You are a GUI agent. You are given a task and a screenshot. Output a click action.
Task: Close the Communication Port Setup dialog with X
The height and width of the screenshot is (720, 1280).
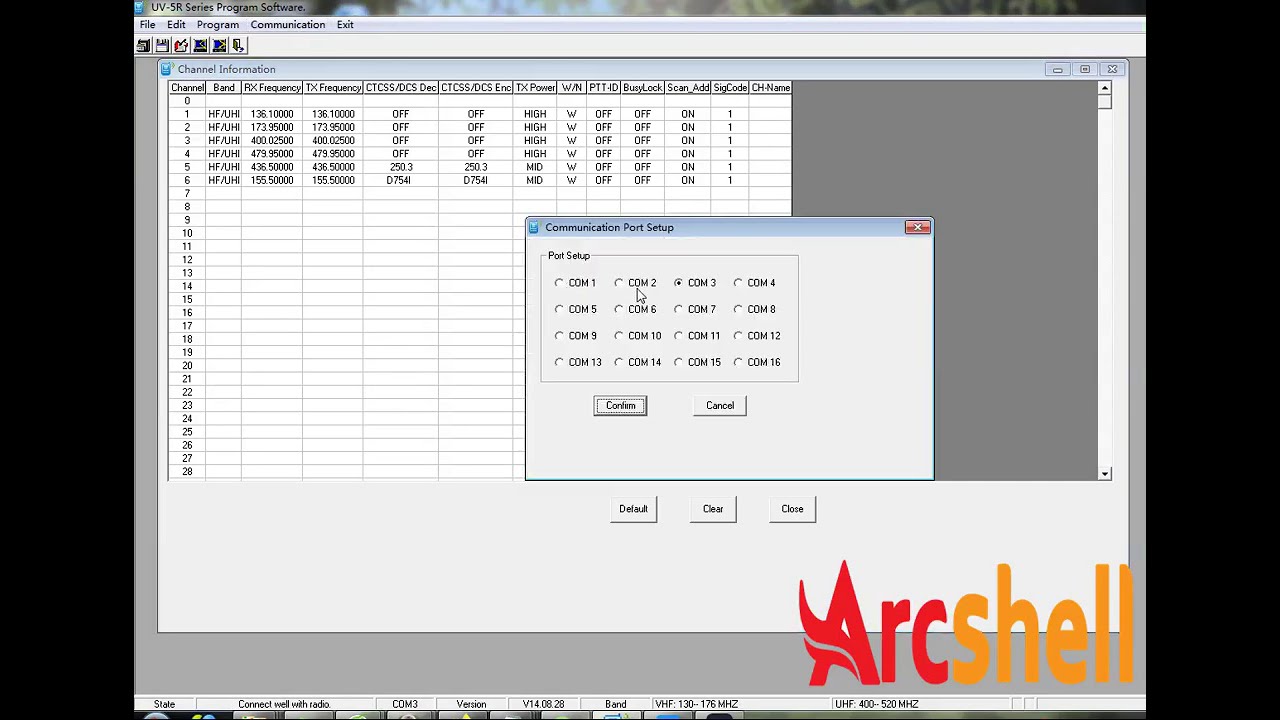[x=917, y=227]
